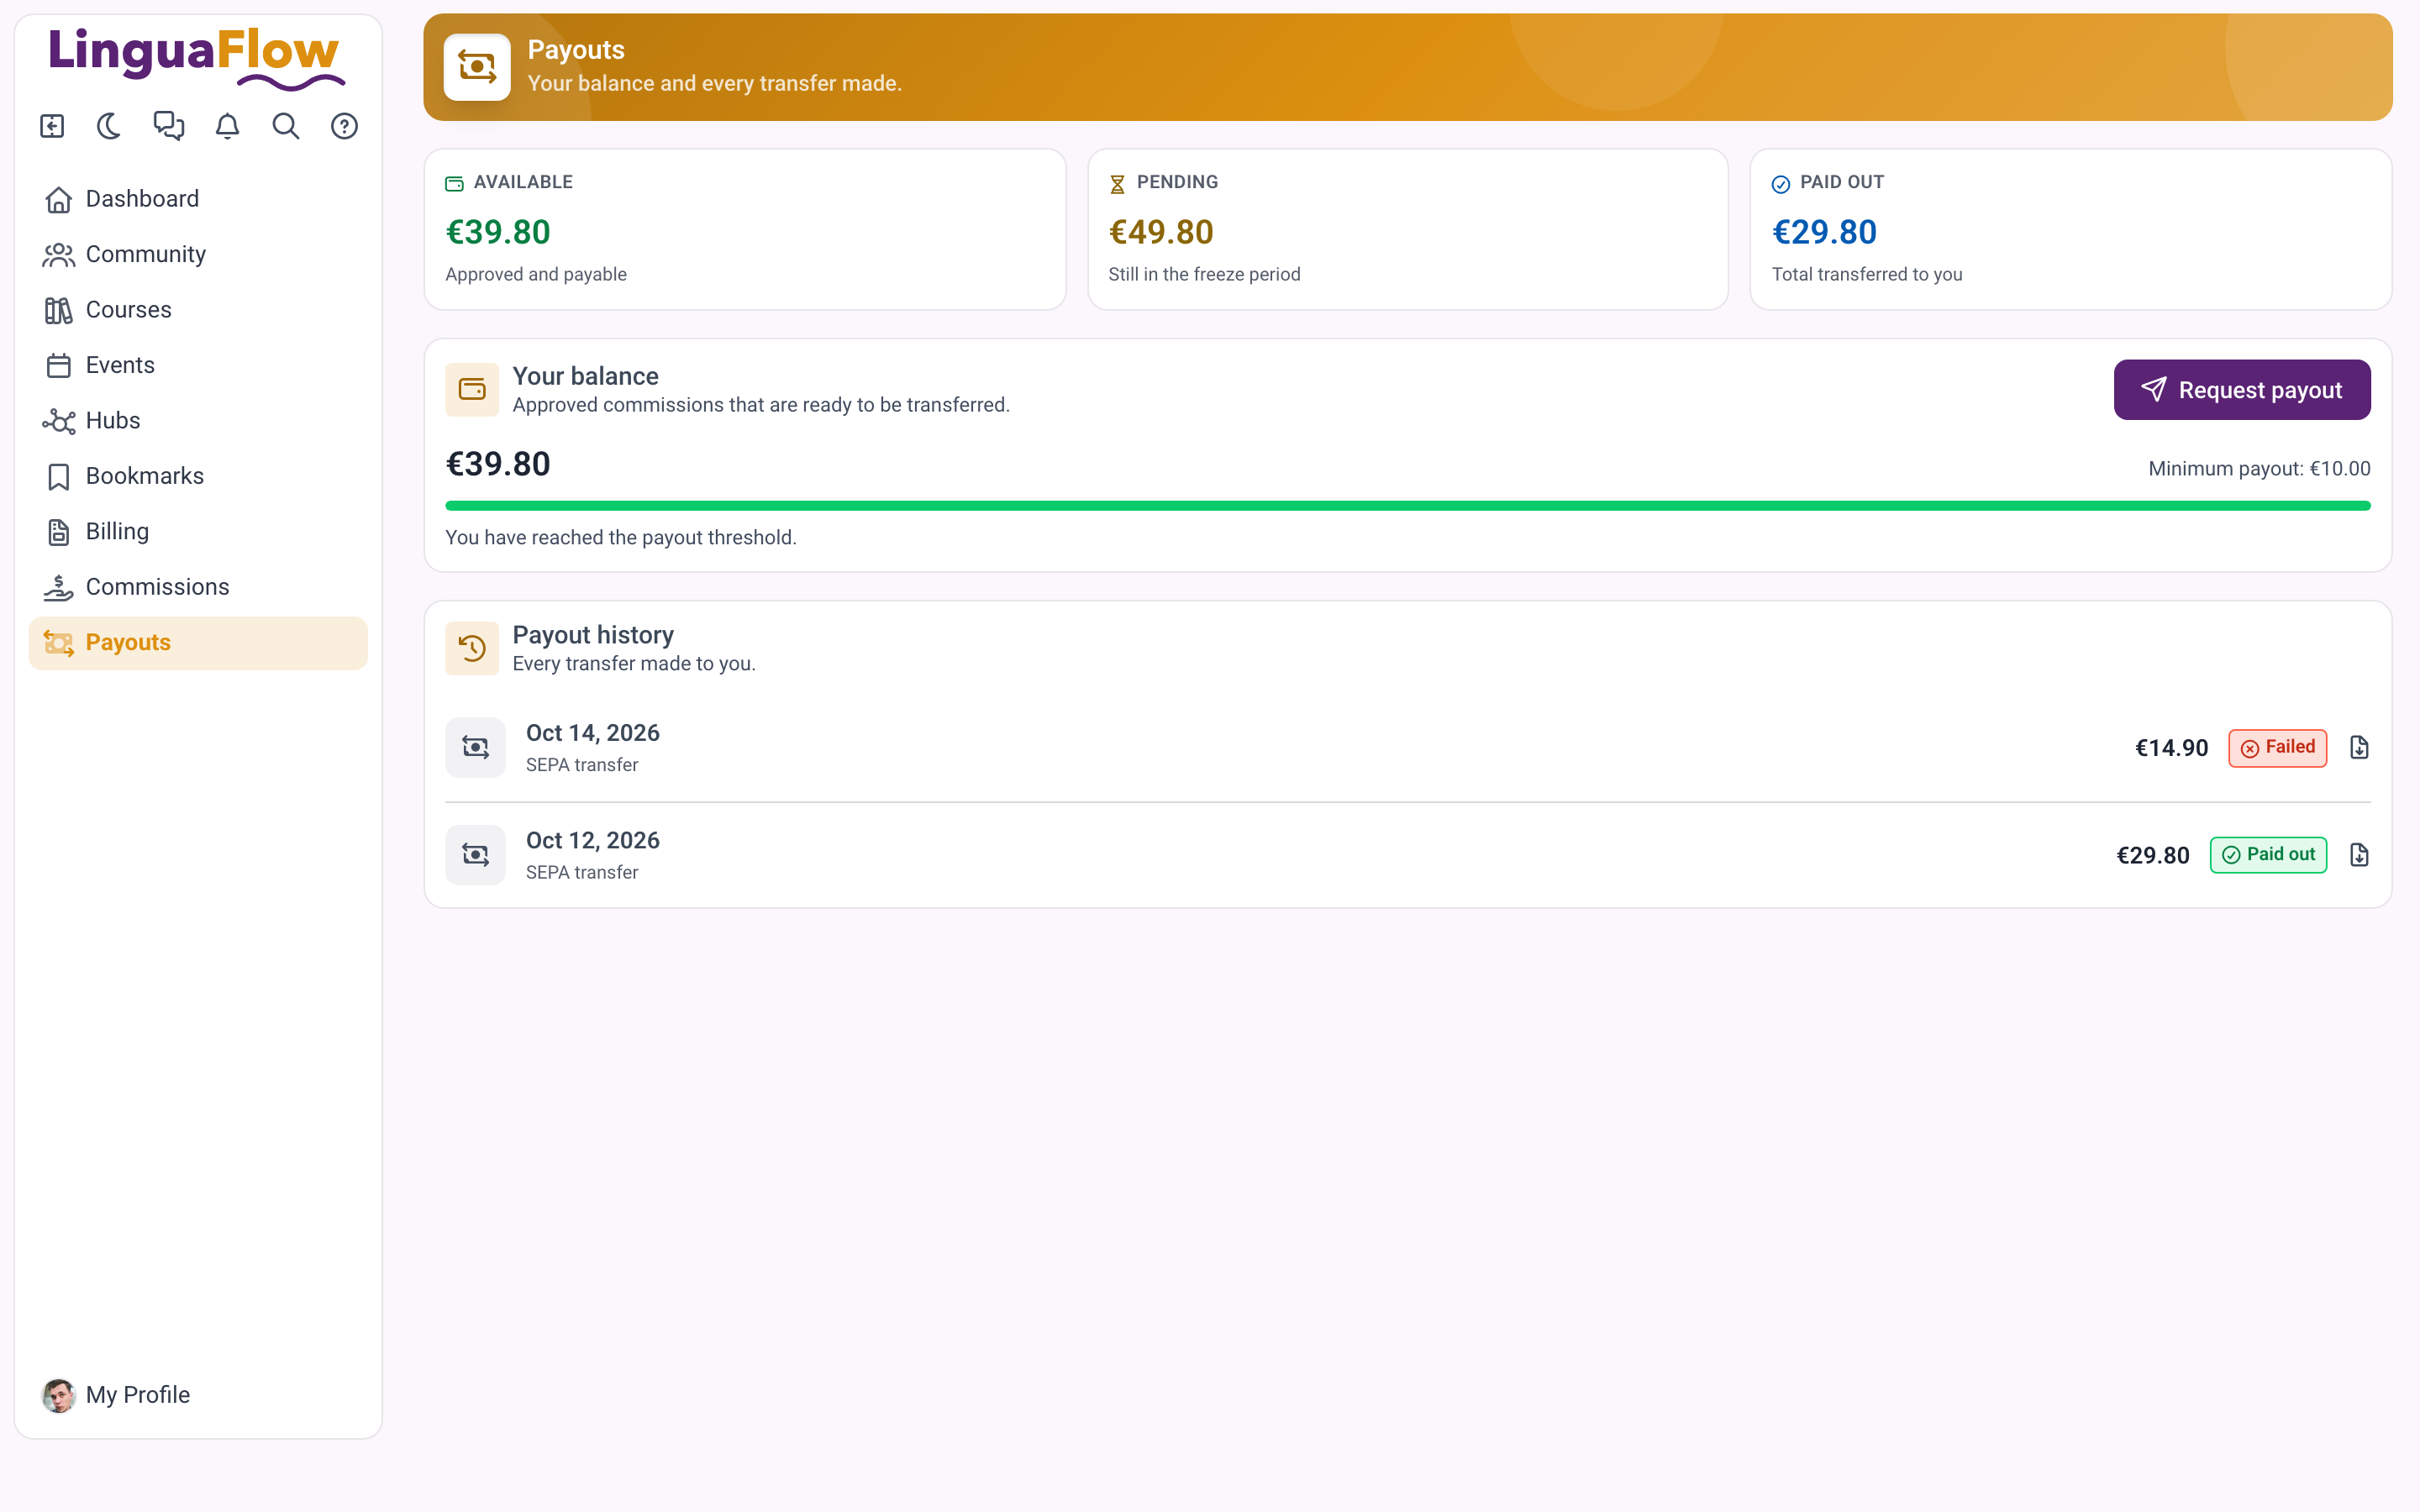This screenshot has width=2420, height=1512.
Task: Toggle dark mode moon icon
Action: pos(110,126)
